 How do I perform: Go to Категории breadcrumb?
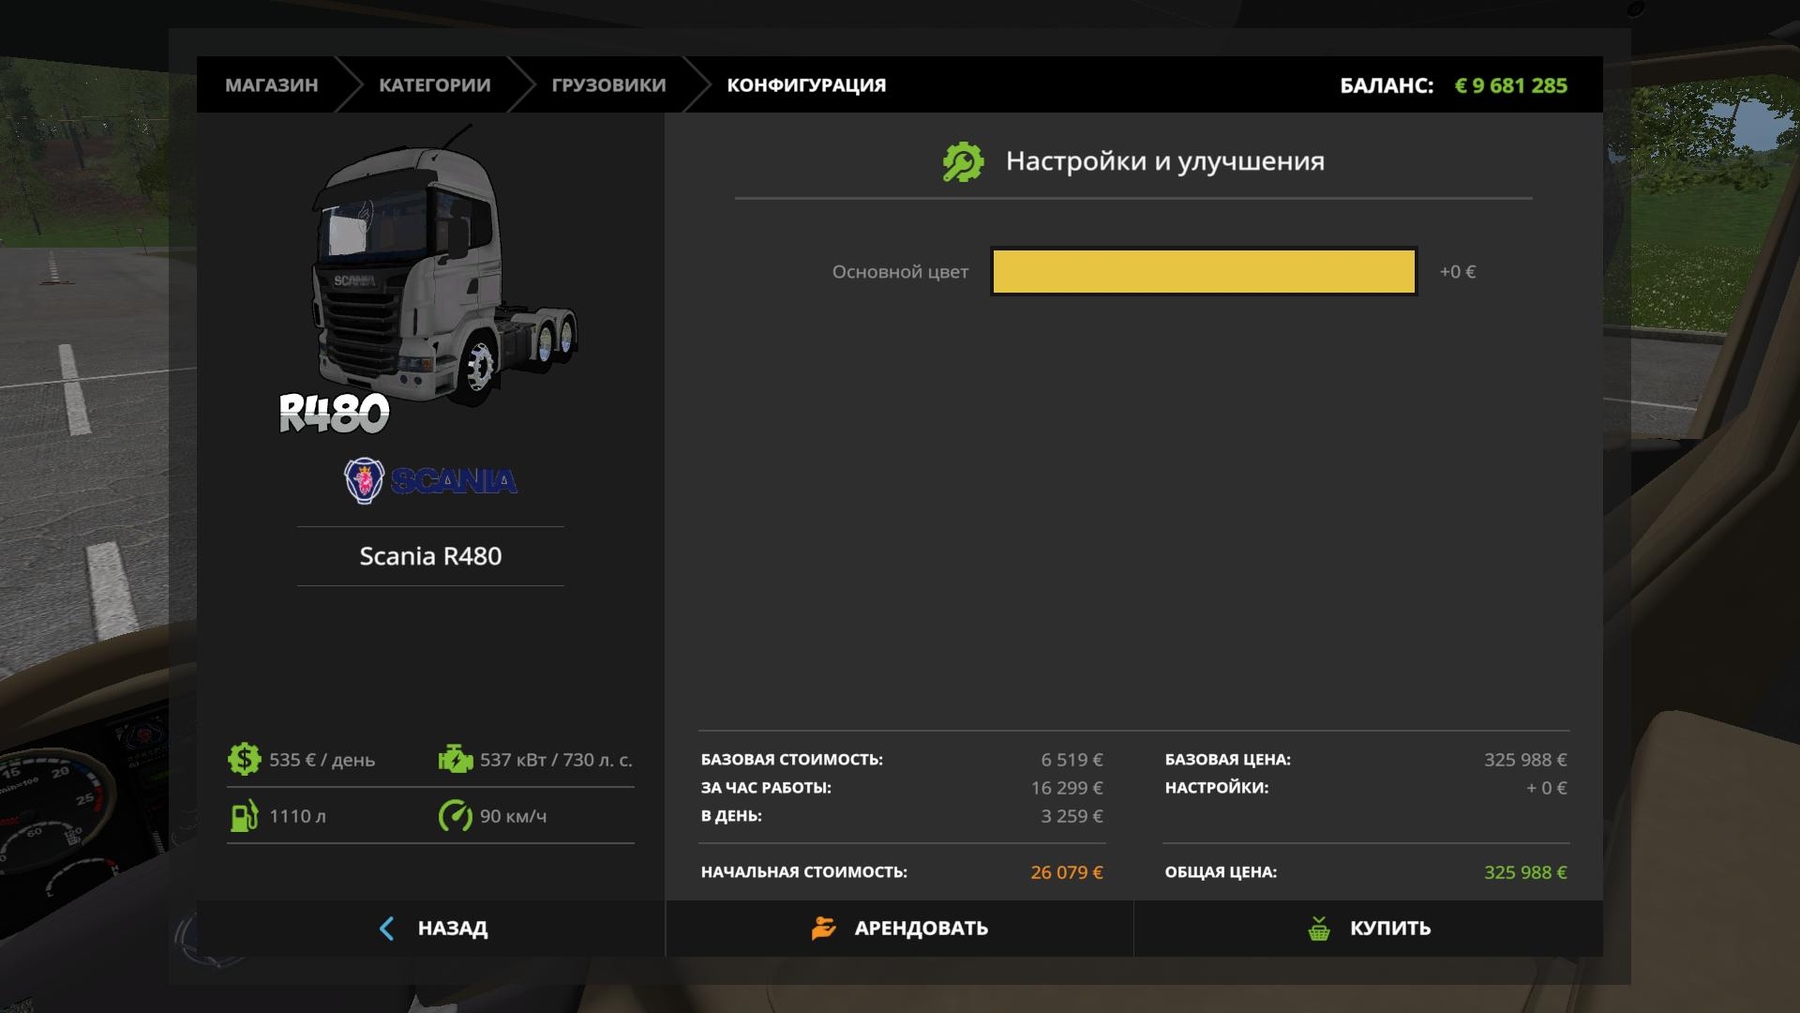pos(434,85)
